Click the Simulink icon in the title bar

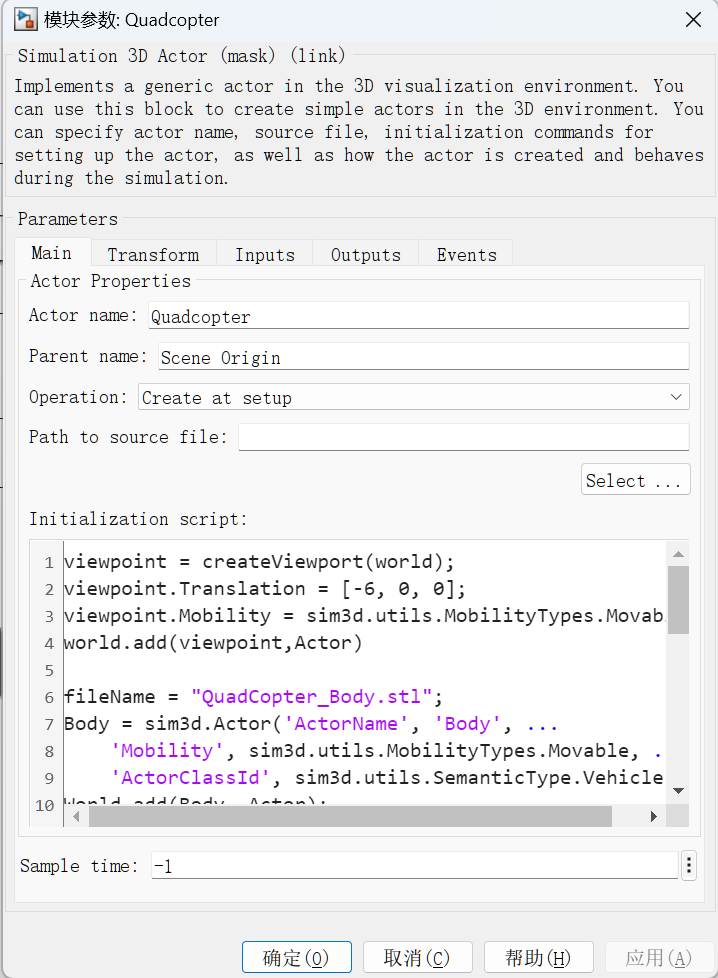coord(26,20)
